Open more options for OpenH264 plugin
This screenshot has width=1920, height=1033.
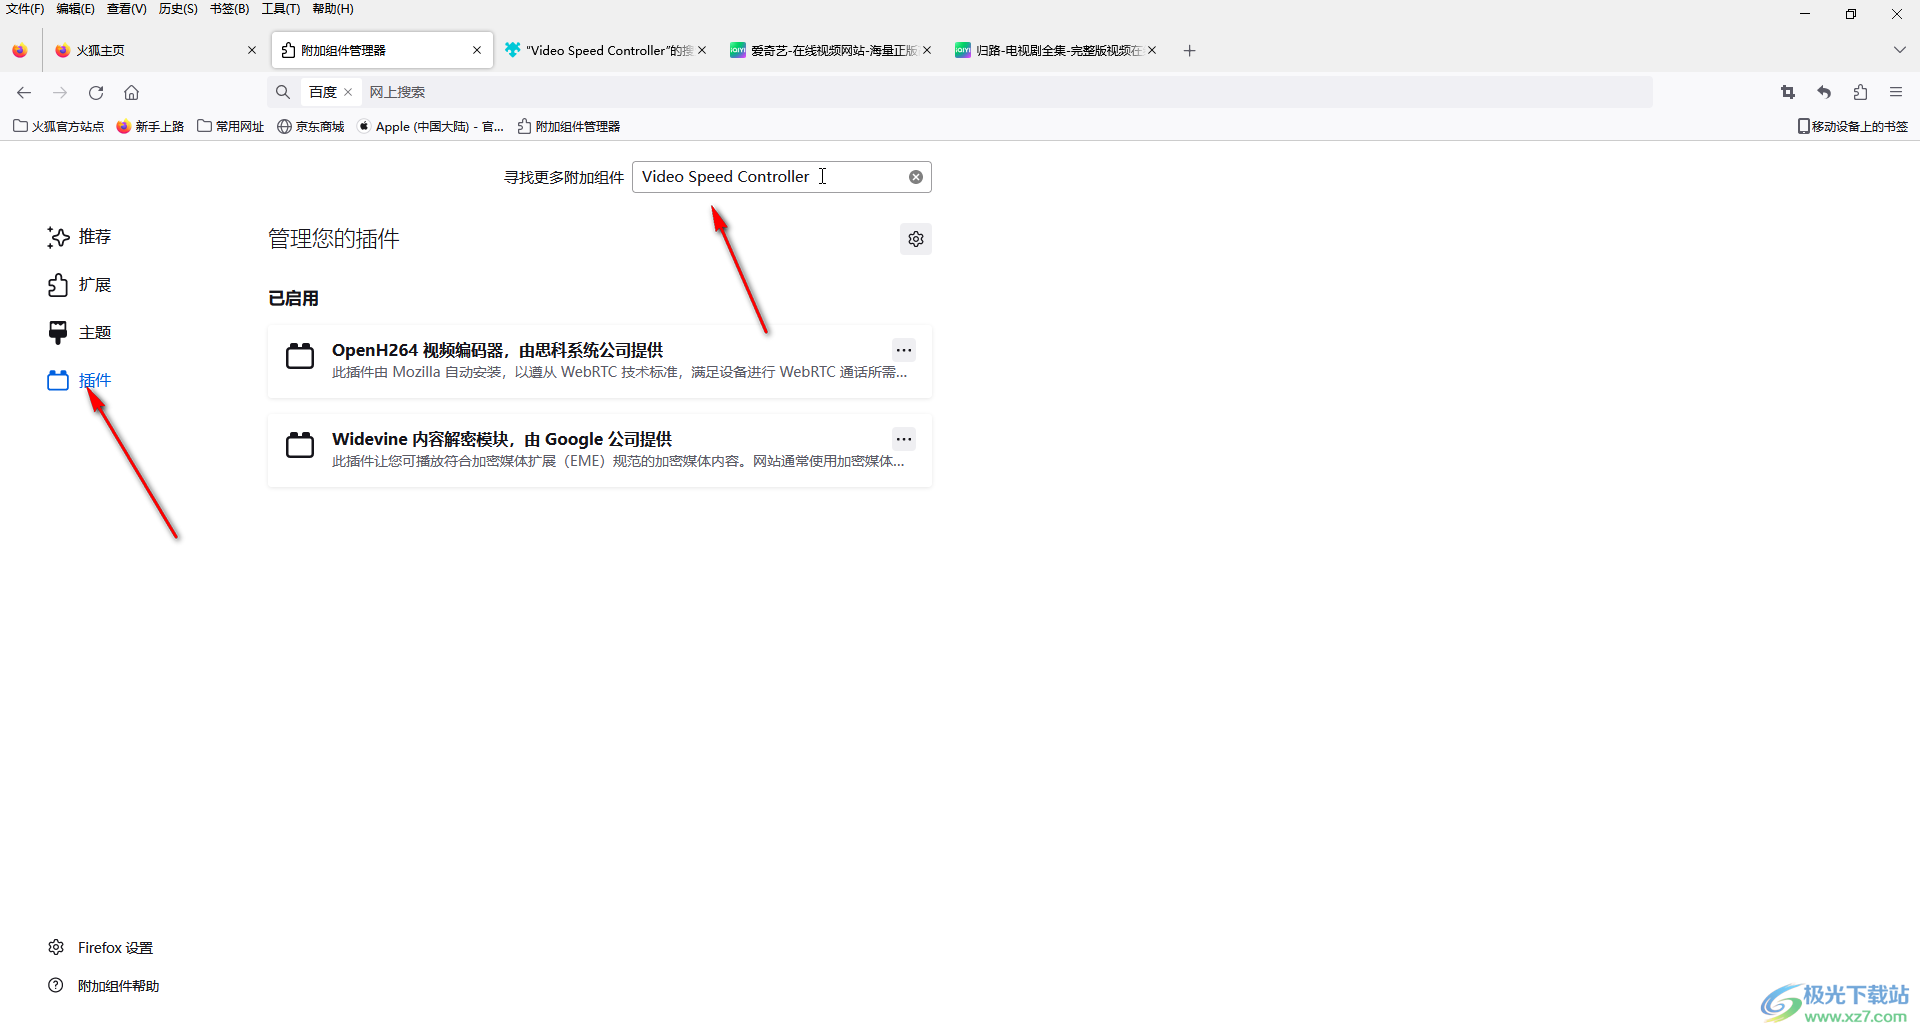(x=904, y=350)
